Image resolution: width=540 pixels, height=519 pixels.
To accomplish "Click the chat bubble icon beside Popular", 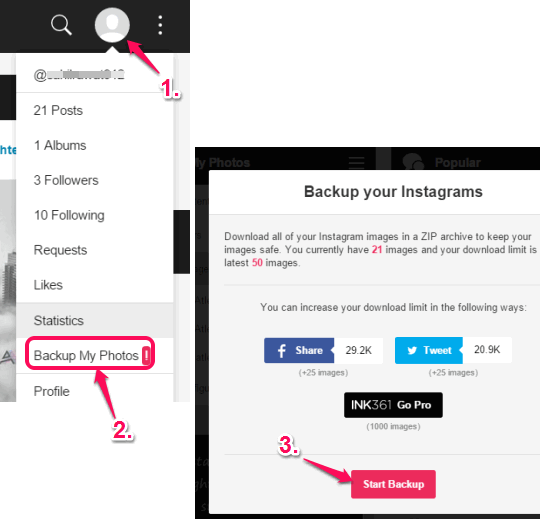I will pyautogui.click(x=413, y=162).
